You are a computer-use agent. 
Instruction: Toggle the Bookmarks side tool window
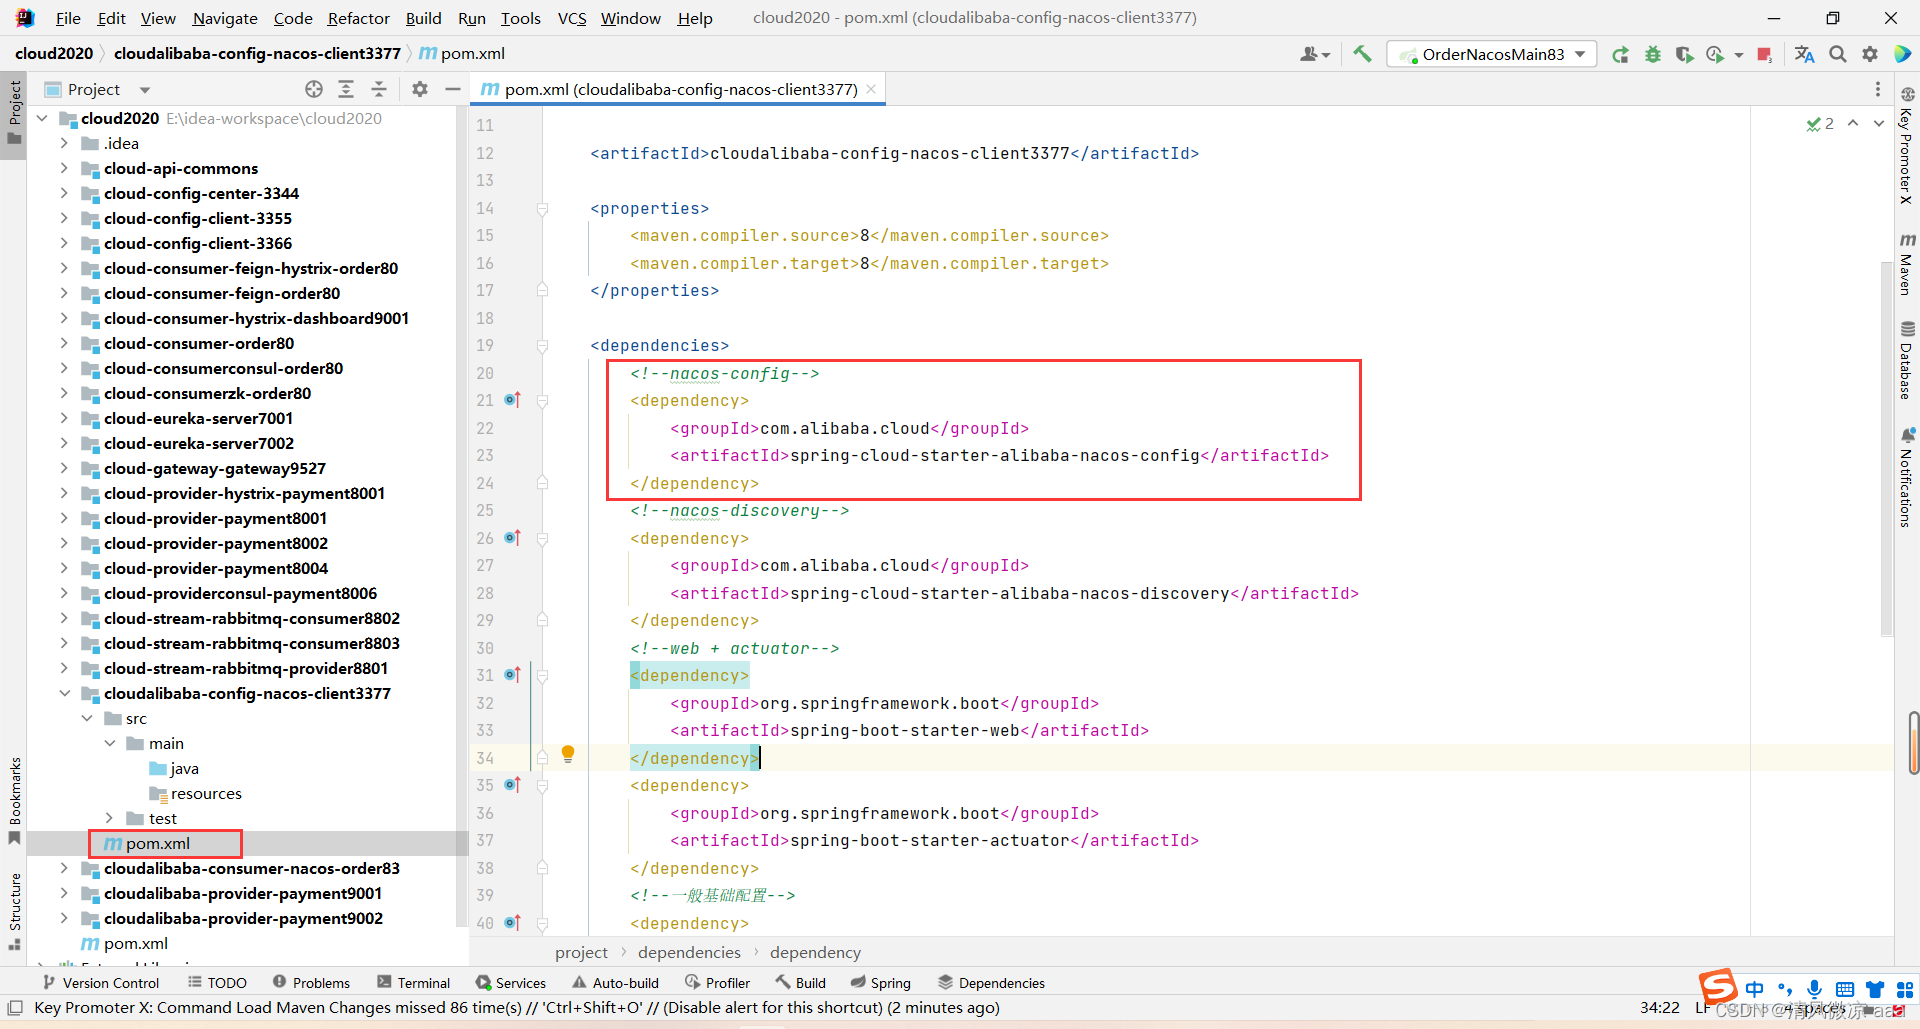[14, 800]
